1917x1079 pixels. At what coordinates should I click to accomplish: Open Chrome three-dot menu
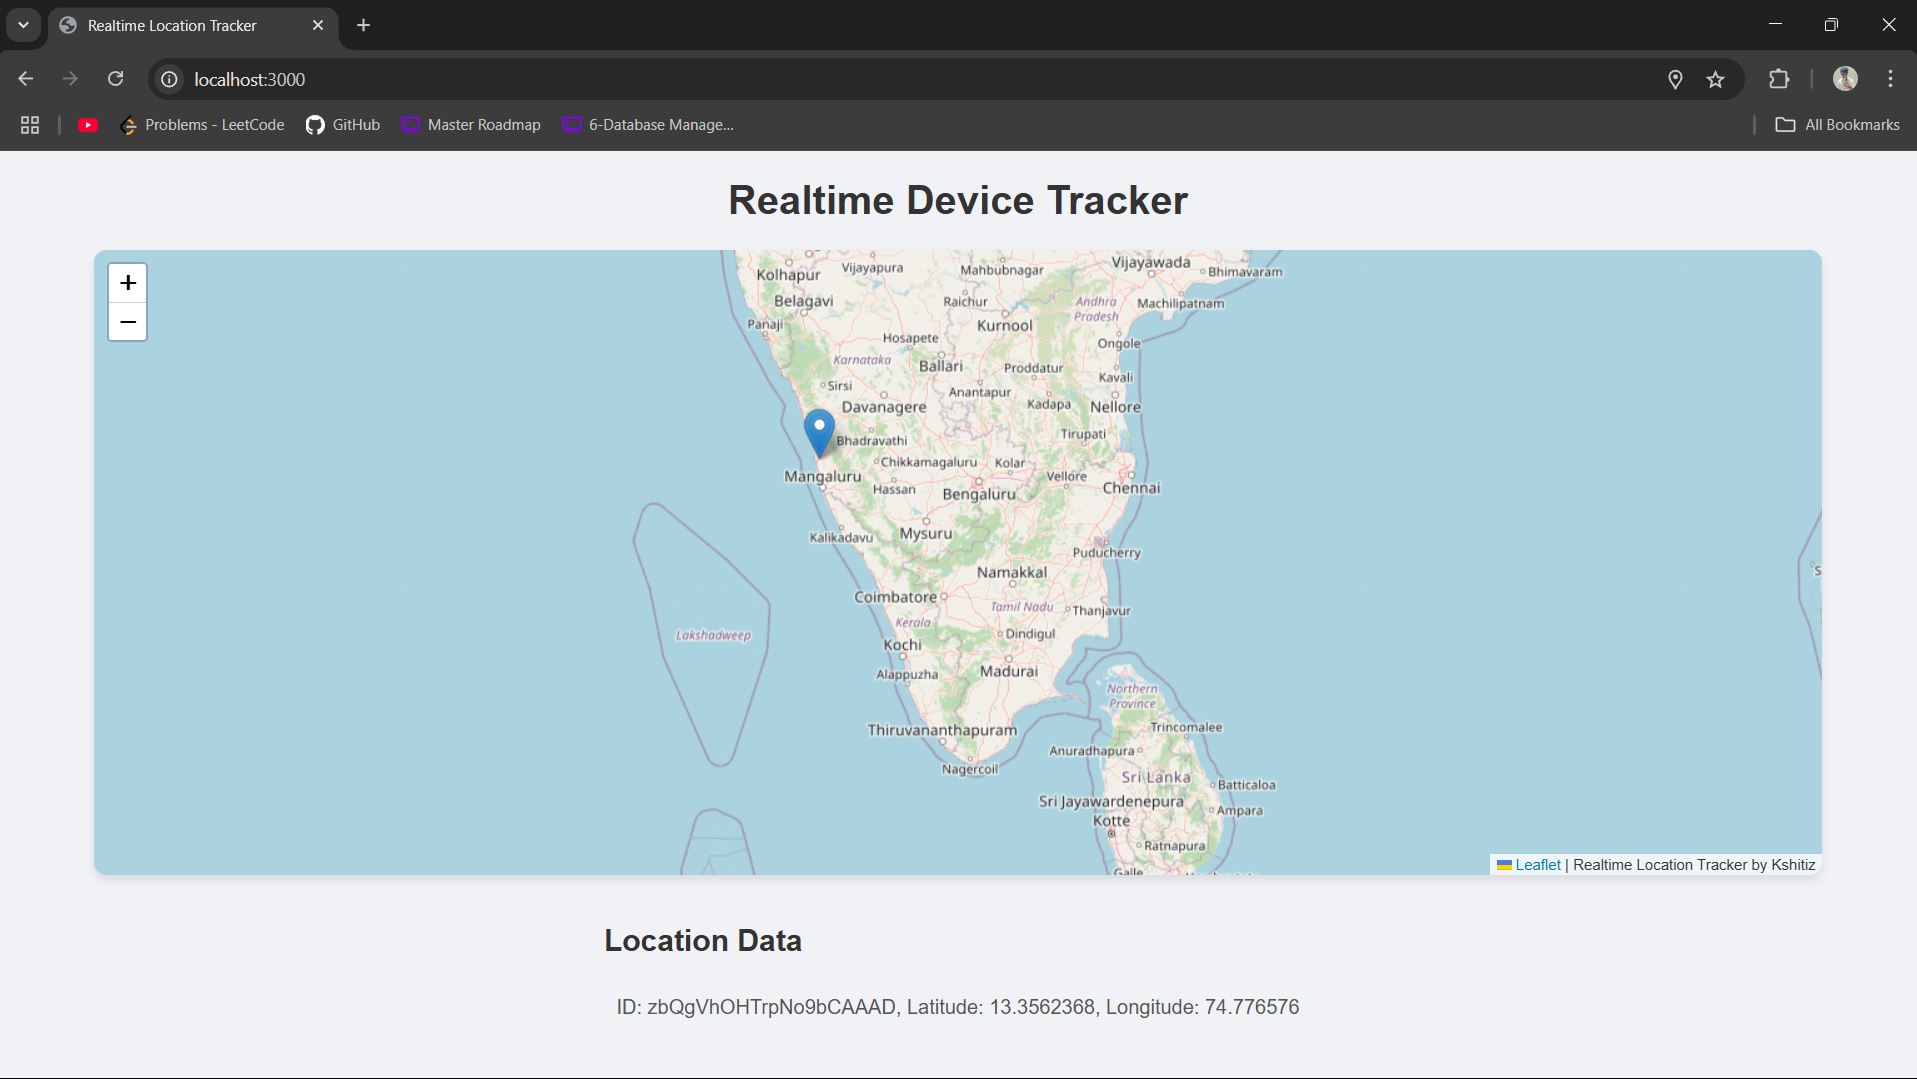[1890, 79]
